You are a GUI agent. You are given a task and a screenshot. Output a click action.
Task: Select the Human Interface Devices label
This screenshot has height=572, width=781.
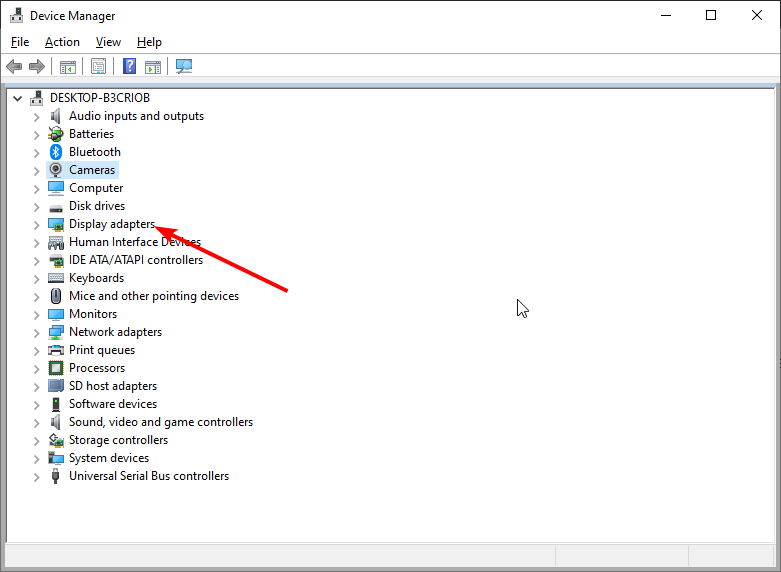click(x=135, y=242)
